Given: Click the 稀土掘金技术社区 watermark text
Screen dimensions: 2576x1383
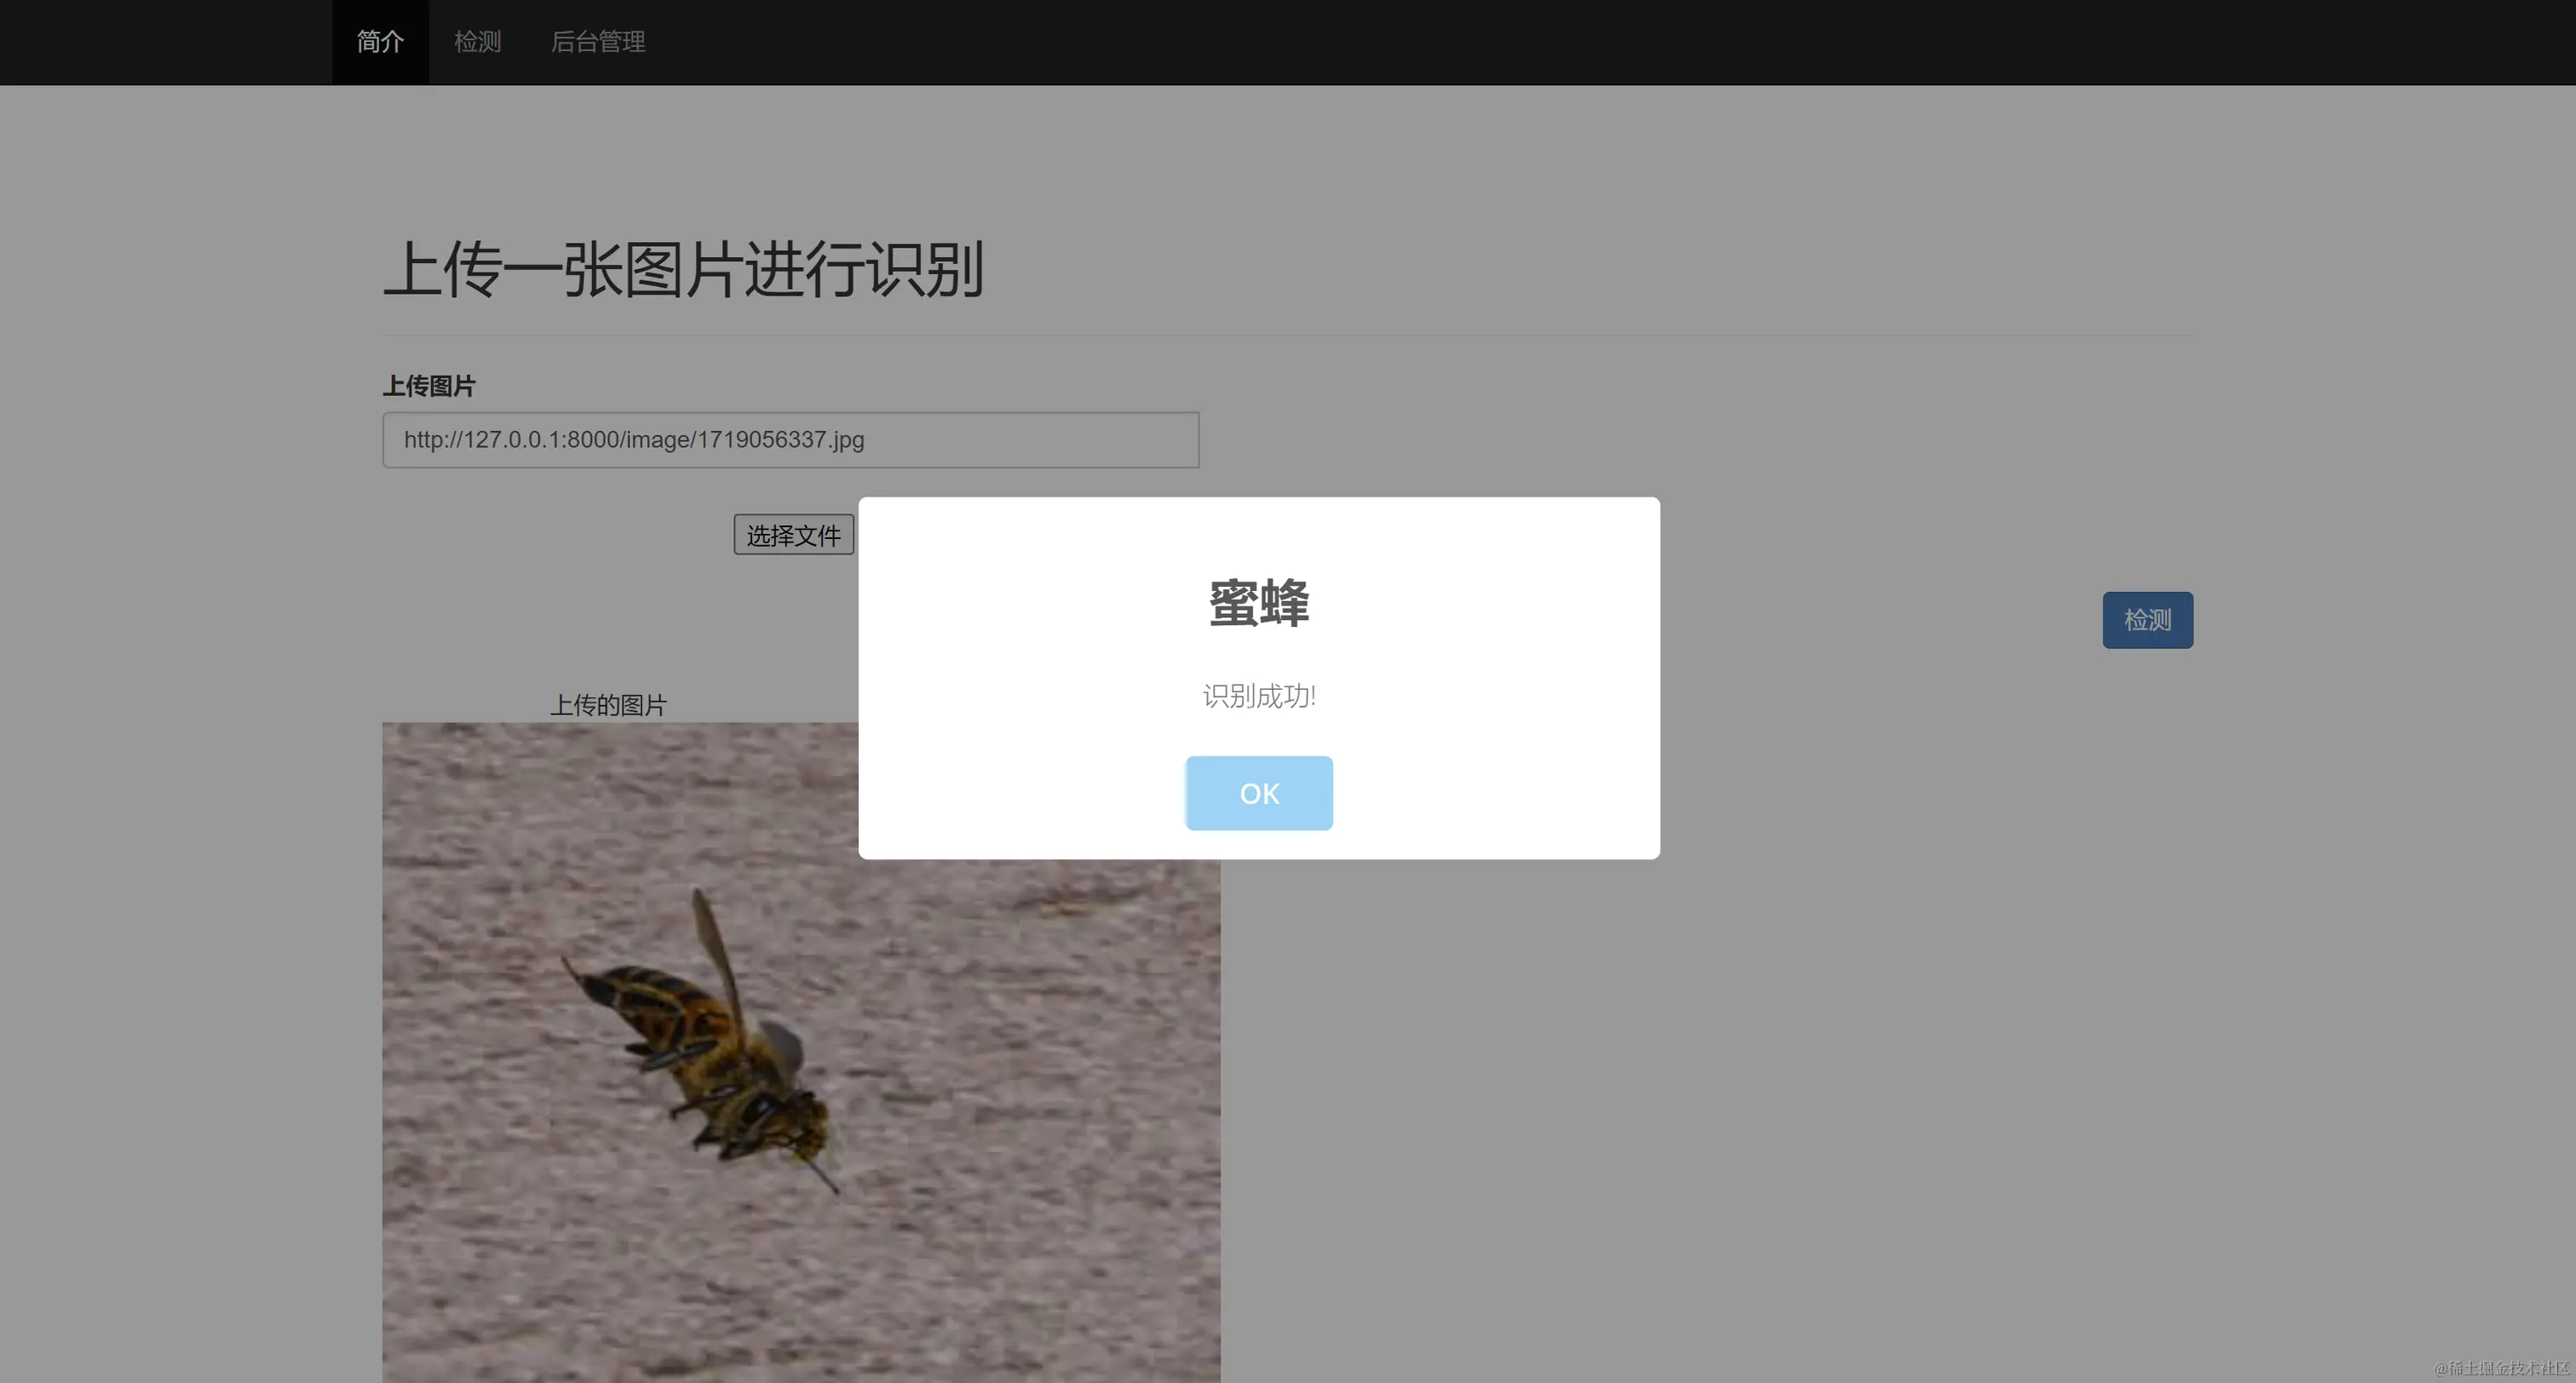Looking at the screenshot, I should pyautogui.click(x=2500, y=1368).
